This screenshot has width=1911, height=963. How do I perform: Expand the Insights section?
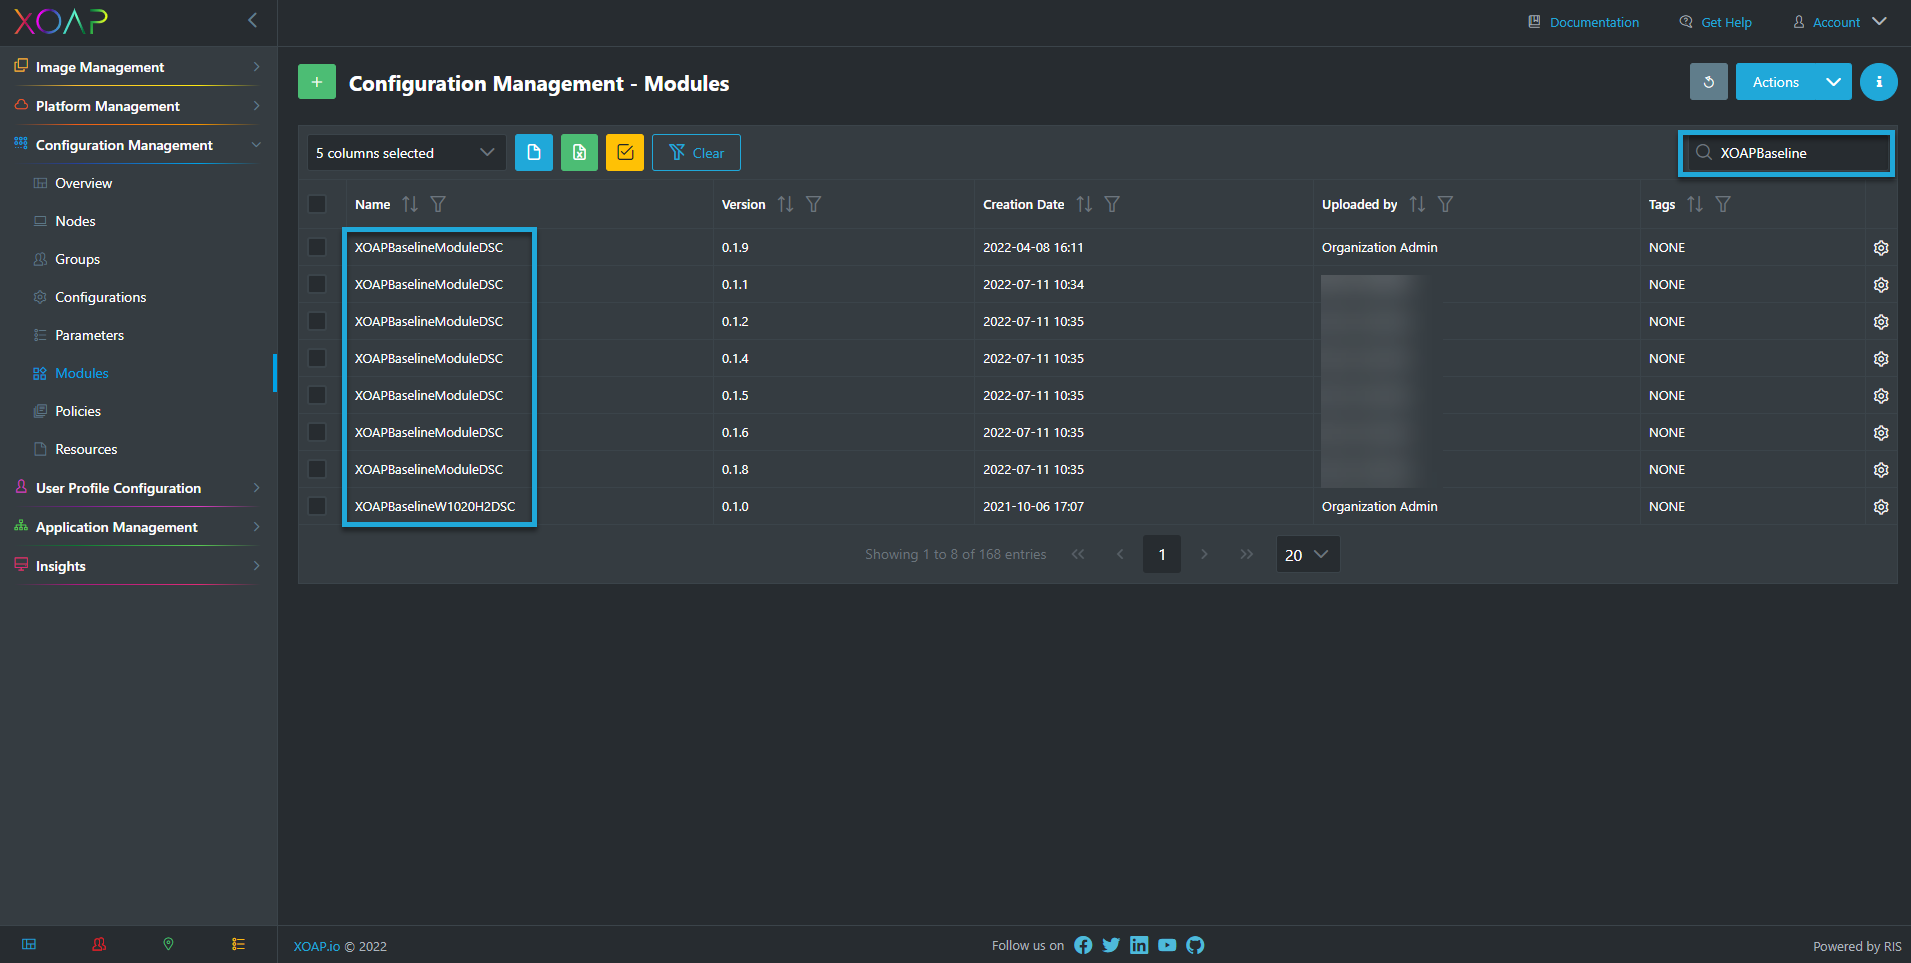tap(139, 566)
